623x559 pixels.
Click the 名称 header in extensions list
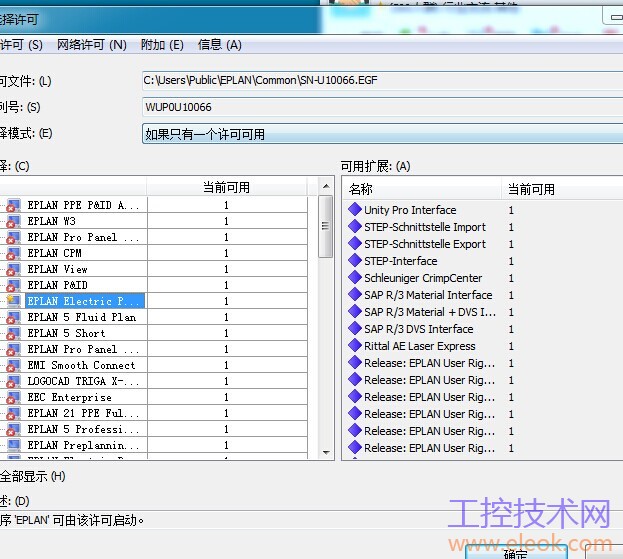(x=422, y=189)
